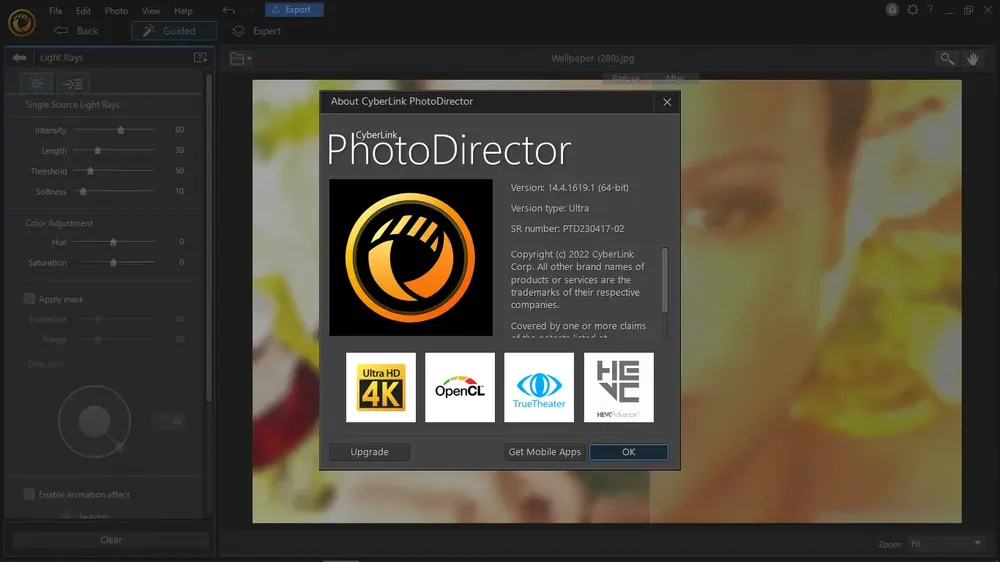Image resolution: width=1000 pixels, height=562 pixels.
Task: Click the Intensity slider handle
Action: click(121, 130)
